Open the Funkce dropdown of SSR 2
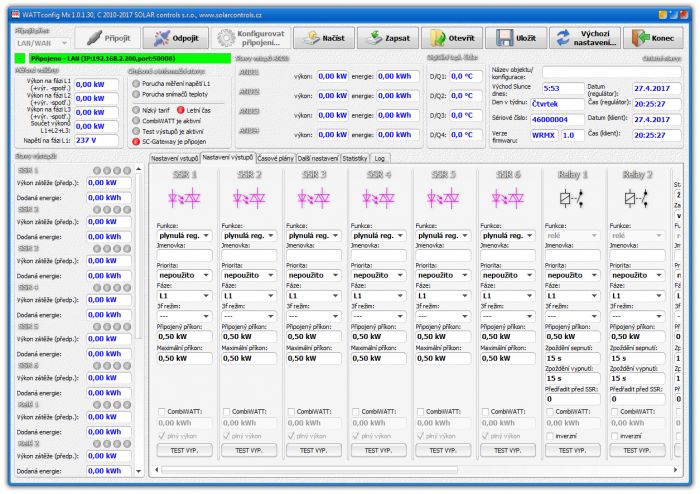This screenshot has width=700, height=494. tap(249, 235)
